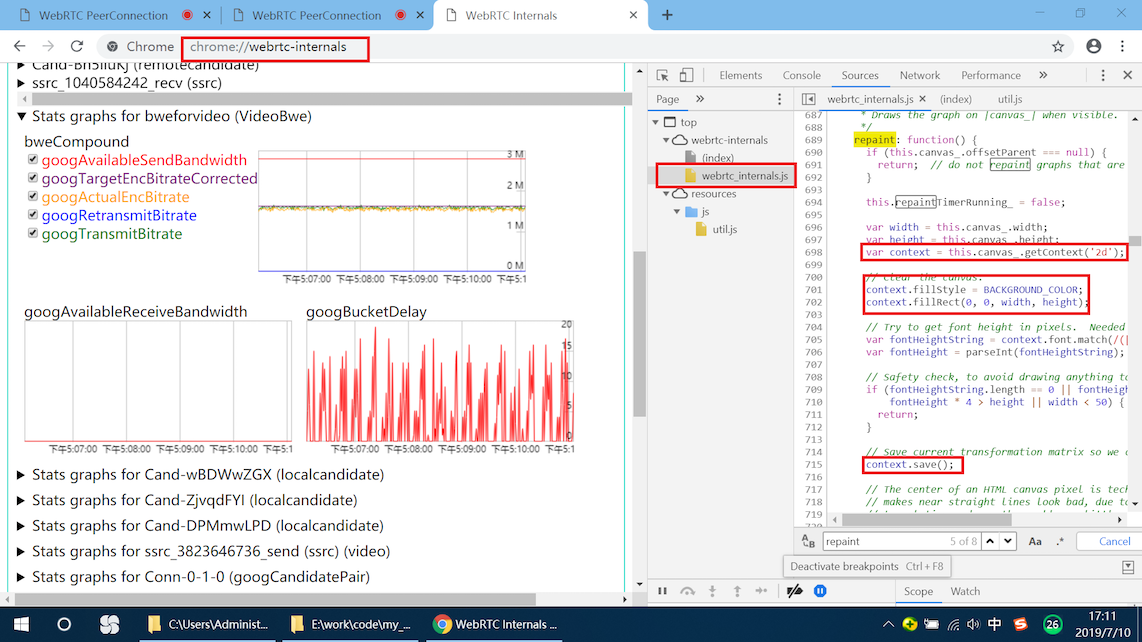Image resolution: width=1142 pixels, height=642 pixels.
Task: Enable the match case Aa option
Action: click(1035, 541)
